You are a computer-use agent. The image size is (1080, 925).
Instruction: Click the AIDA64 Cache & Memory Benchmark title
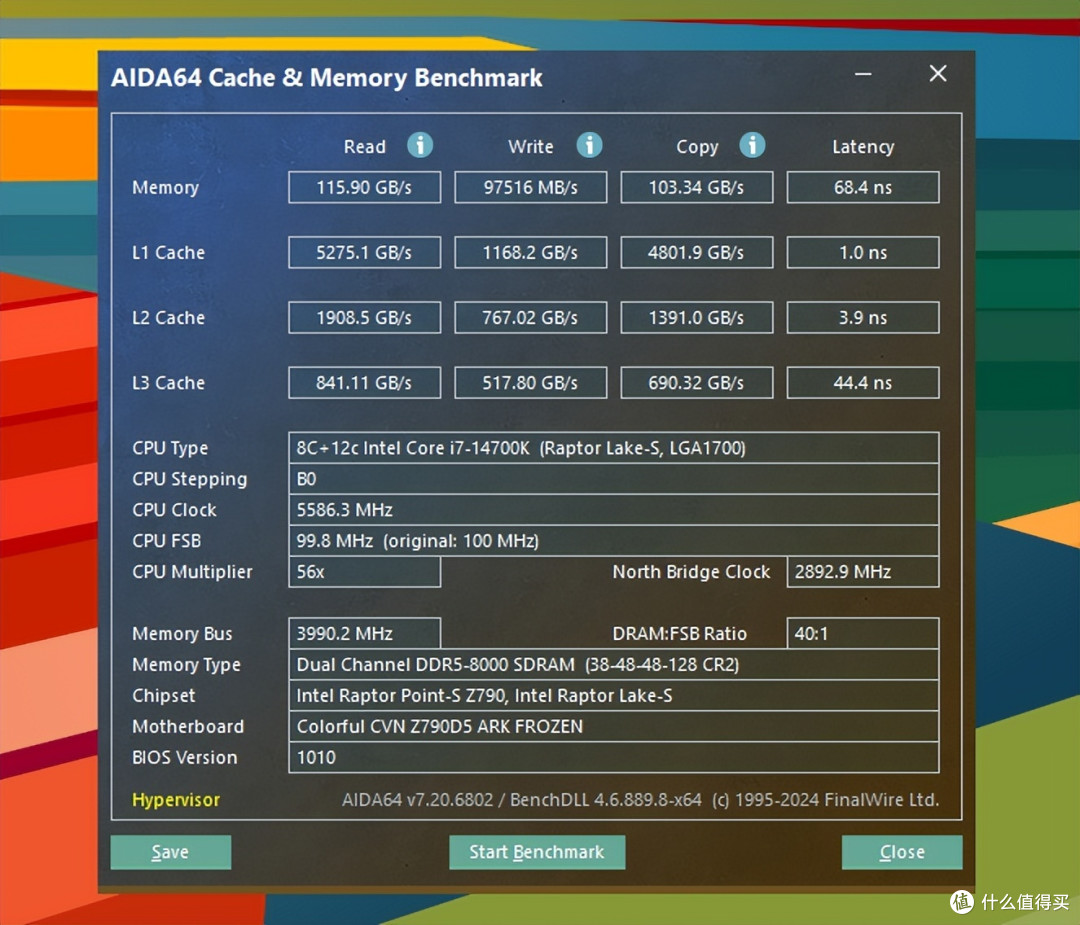point(327,78)
